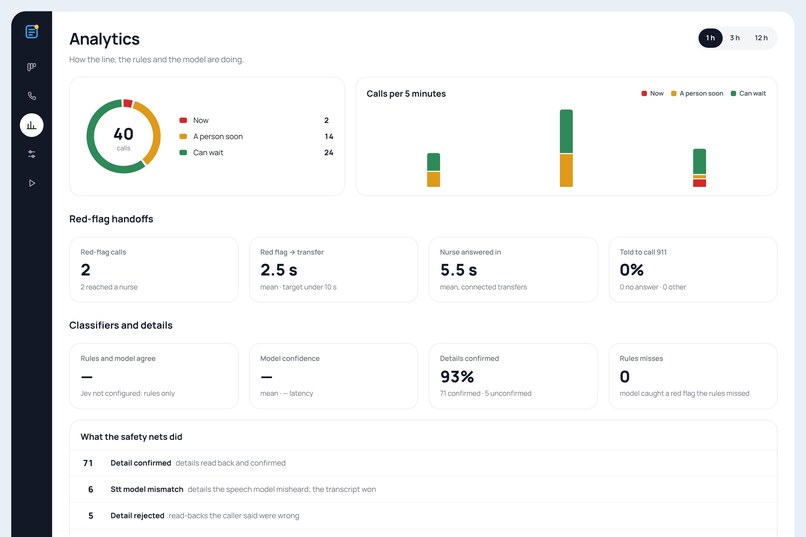Open the Nurse answered in card
Screen dimensions: 806x537
tap(513, 269)
